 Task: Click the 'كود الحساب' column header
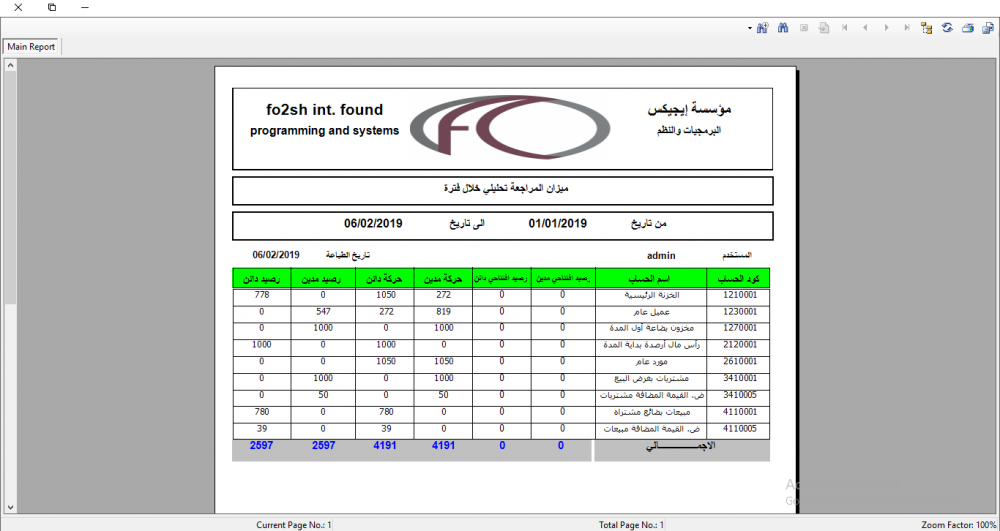pyautogui.click(x=738, y=279)
